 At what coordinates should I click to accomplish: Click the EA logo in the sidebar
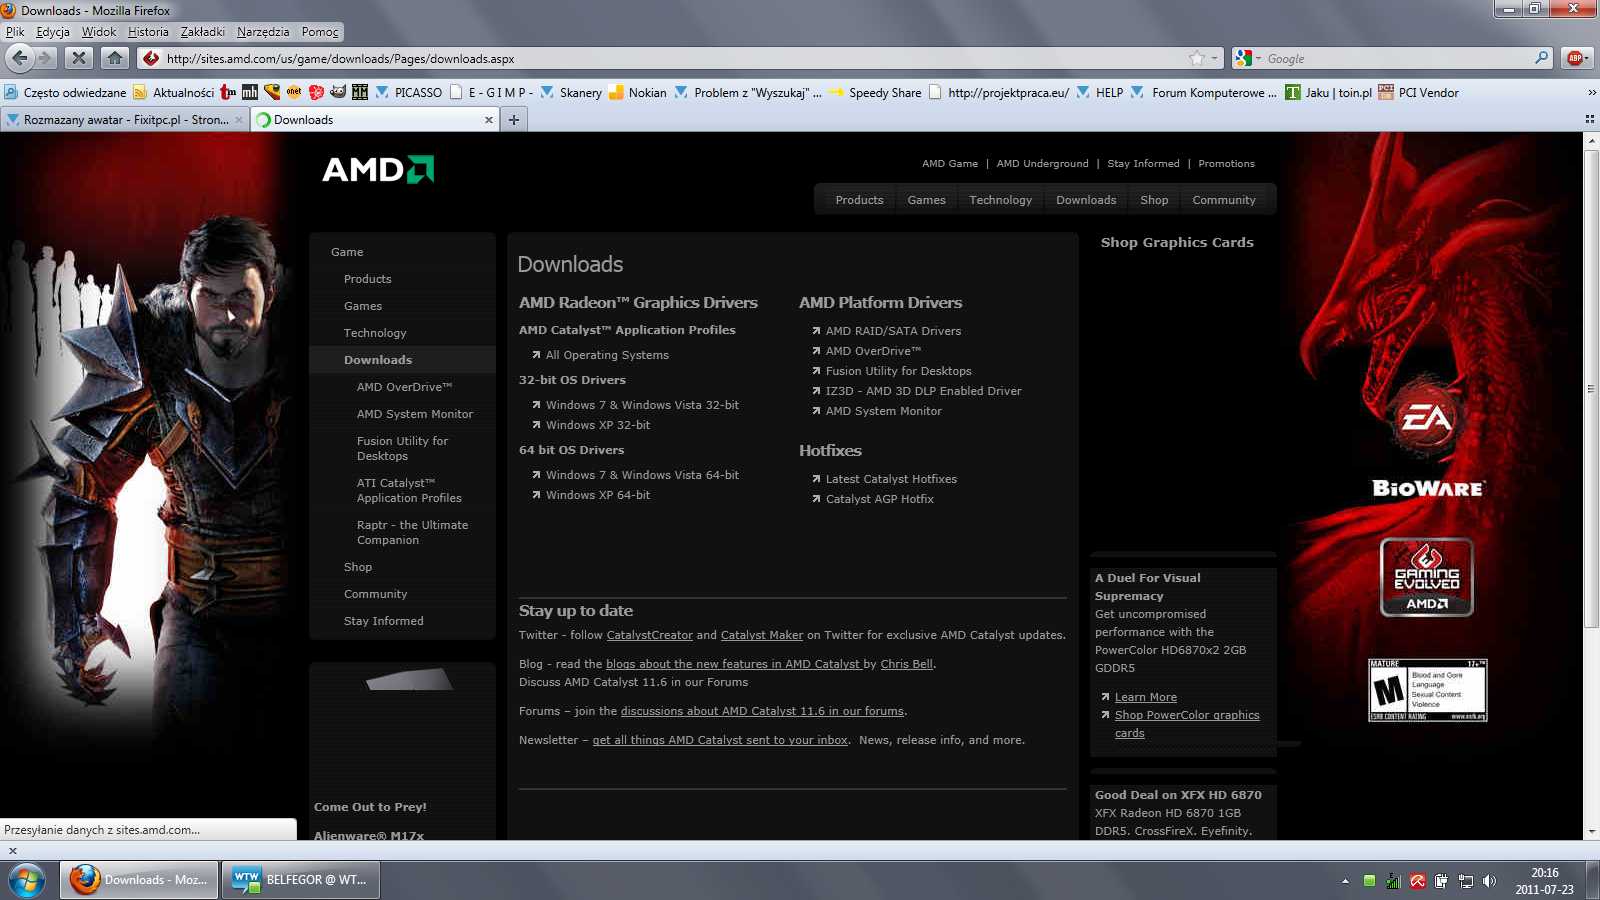(1426, 417)
